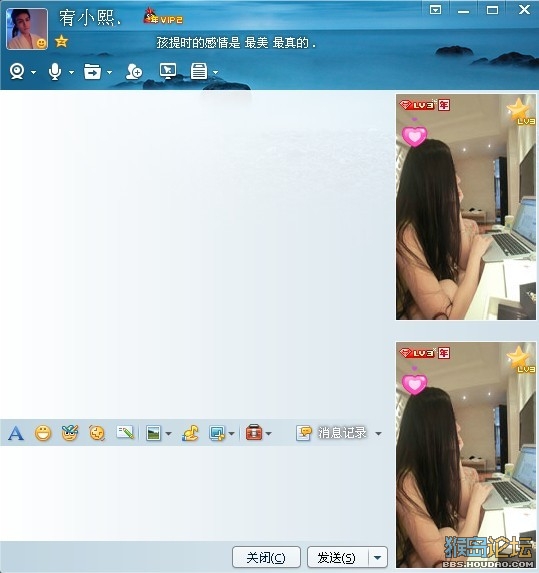The image size is (539, 573).
Task: Click the 发送(S) send button
Action: pyautogui.click(x=337, y=558)
